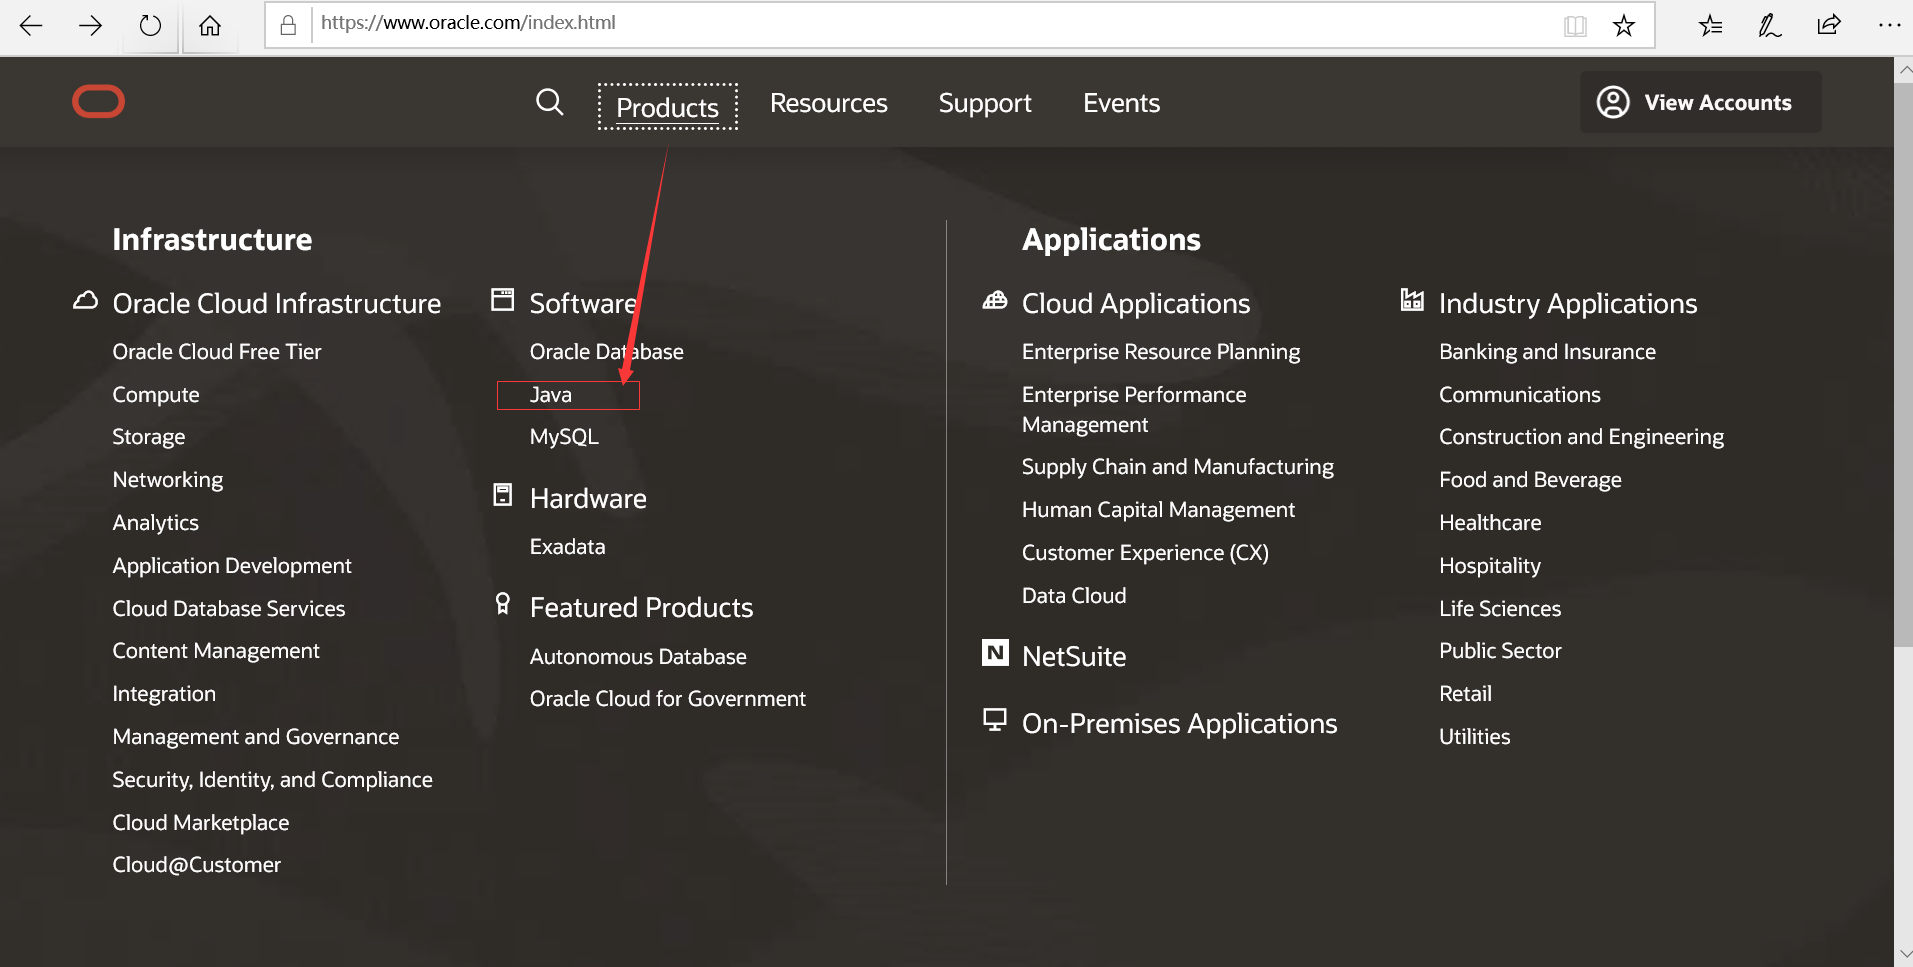This screenshot has height=967, width=1913.
Task: Click the View Accounts button
Action: (1701, 102)
